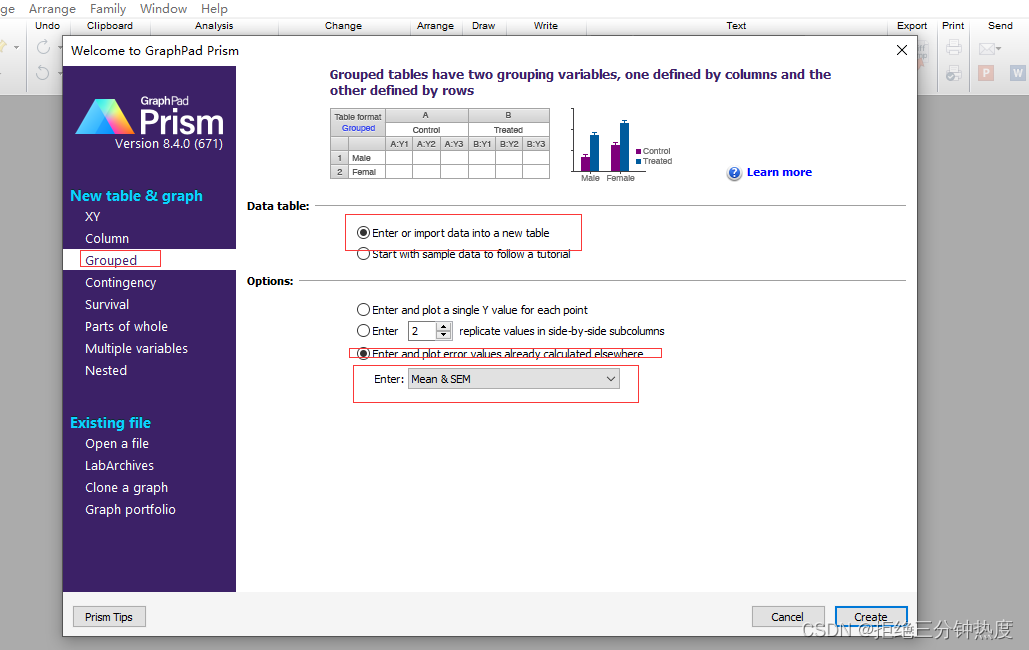Choose Open a file
Image resolution: width=1029 pixels, height=650 pixels.
[x=117, y=444]
